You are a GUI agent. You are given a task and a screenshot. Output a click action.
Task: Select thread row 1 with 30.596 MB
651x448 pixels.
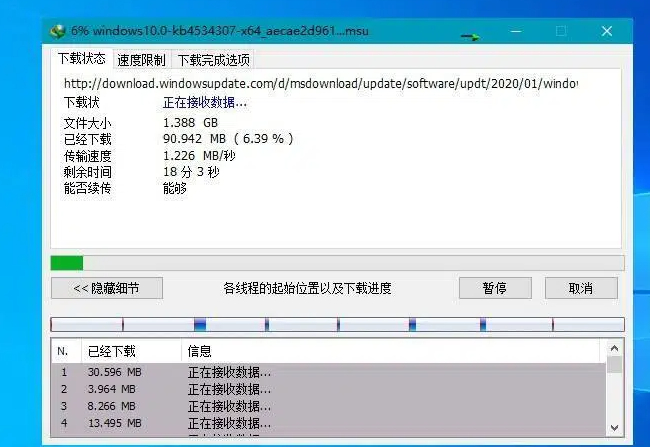point(328,372)
